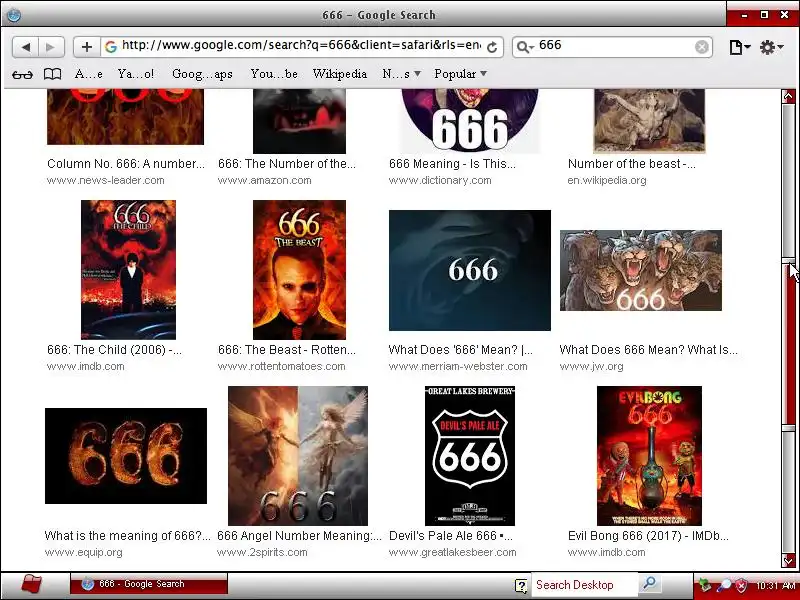This screenshot has width=800, height=600.
Task: Open '666: The Number of the...' Amazon result
Action: click(287, 164)
